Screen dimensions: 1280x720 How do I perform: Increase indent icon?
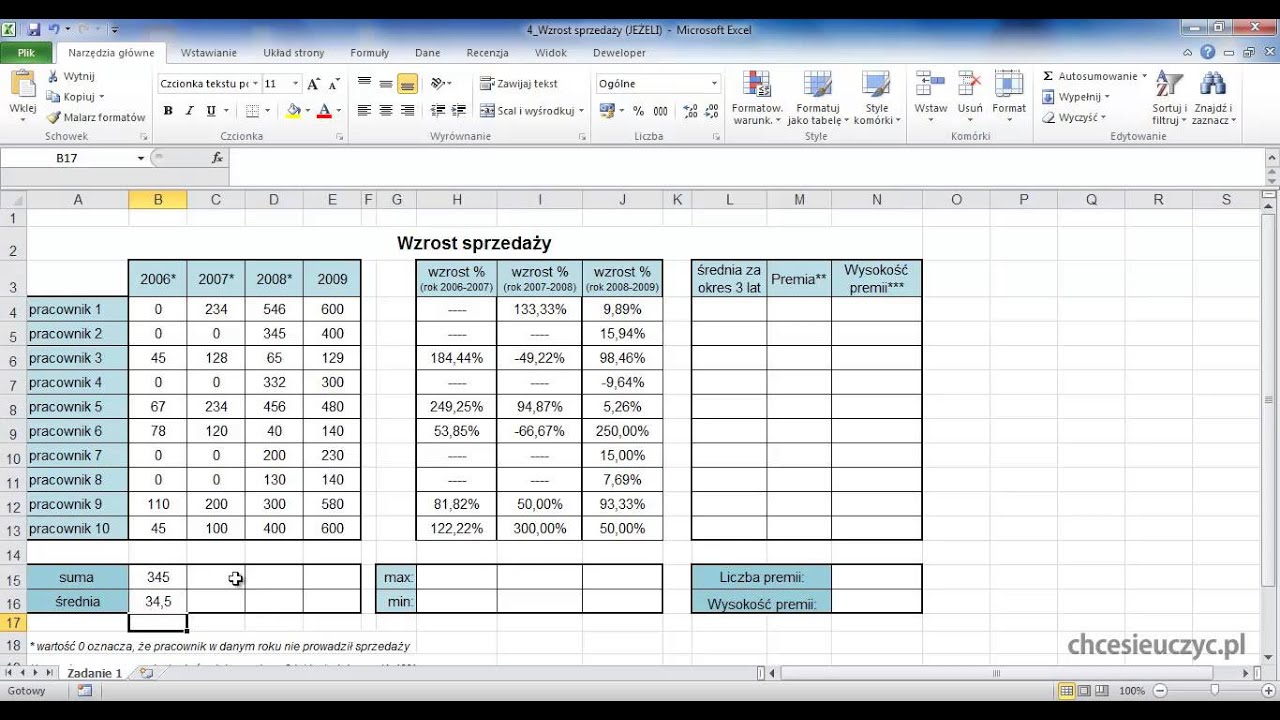click(459, 111)
